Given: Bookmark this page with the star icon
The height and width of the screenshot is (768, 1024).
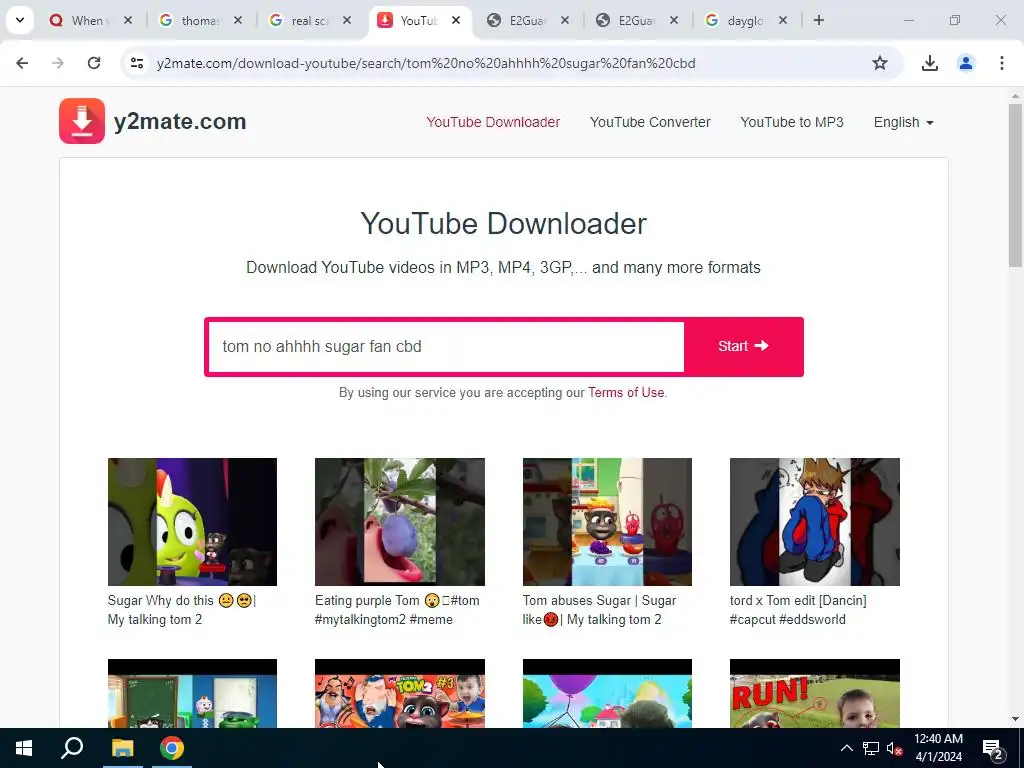Looking at the screenshot, I should click(x=880, y=63).
